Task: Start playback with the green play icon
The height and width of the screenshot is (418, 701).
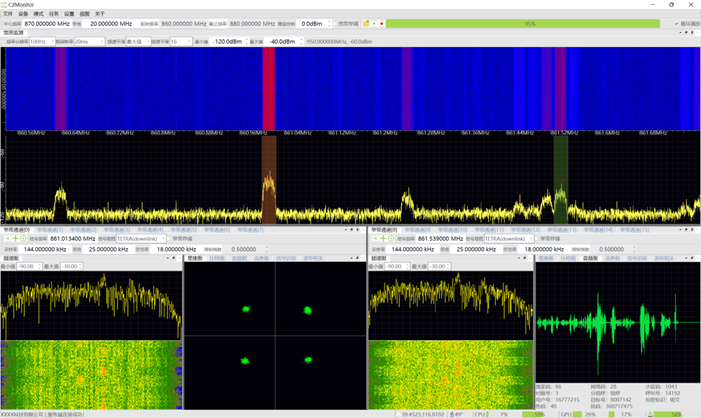Action: tap(374, 23)
